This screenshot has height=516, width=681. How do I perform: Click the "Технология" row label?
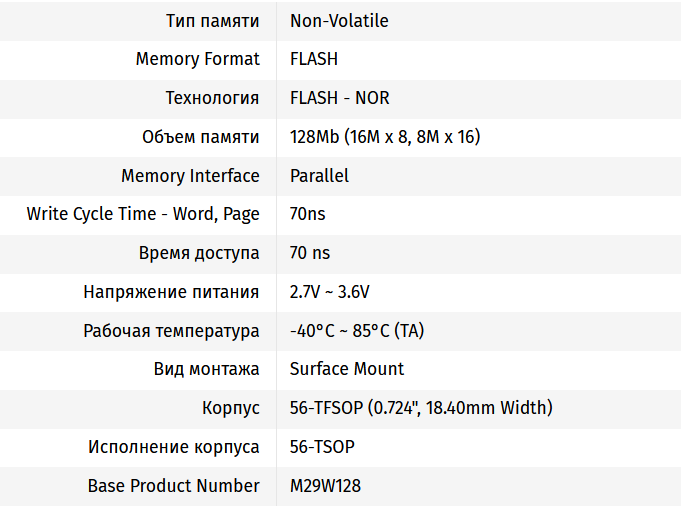[212, 98]
